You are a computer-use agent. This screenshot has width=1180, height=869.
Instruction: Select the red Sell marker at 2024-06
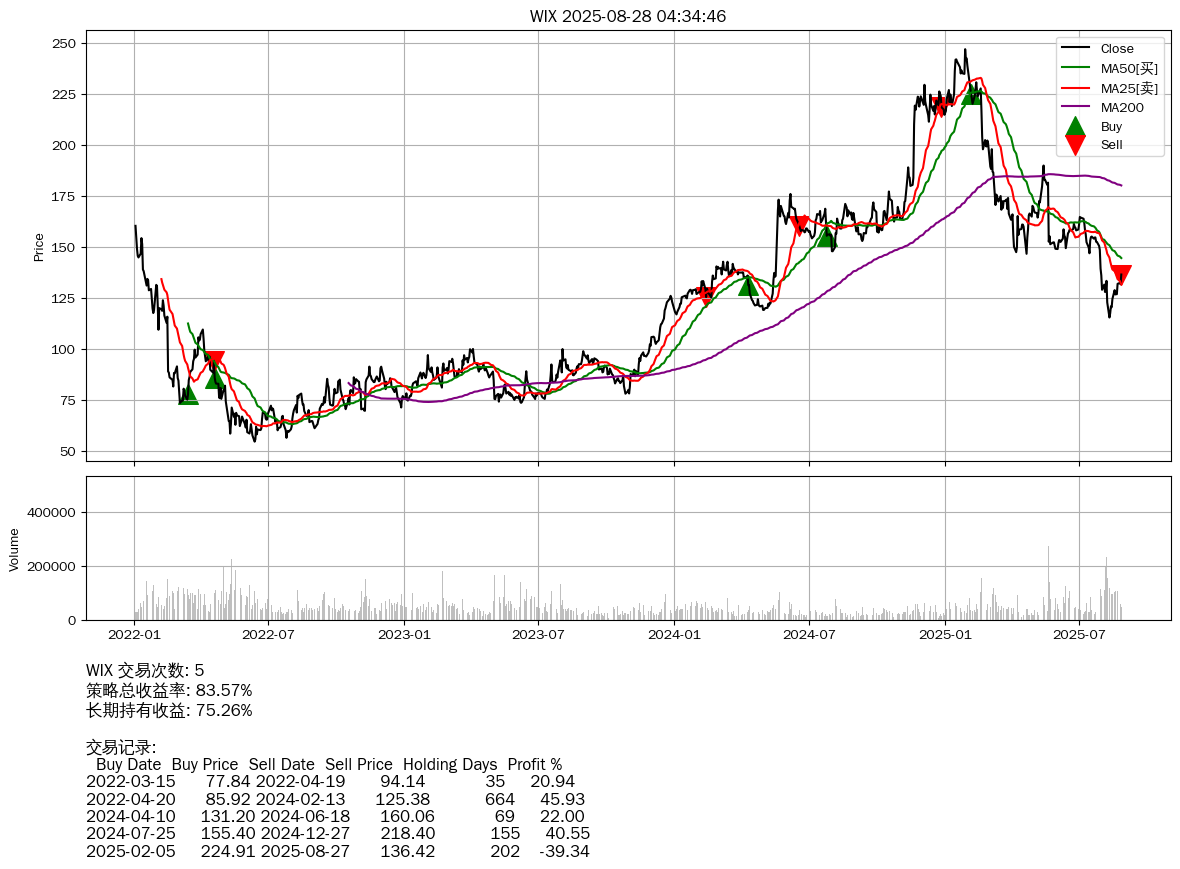click(x=799, y=225)
